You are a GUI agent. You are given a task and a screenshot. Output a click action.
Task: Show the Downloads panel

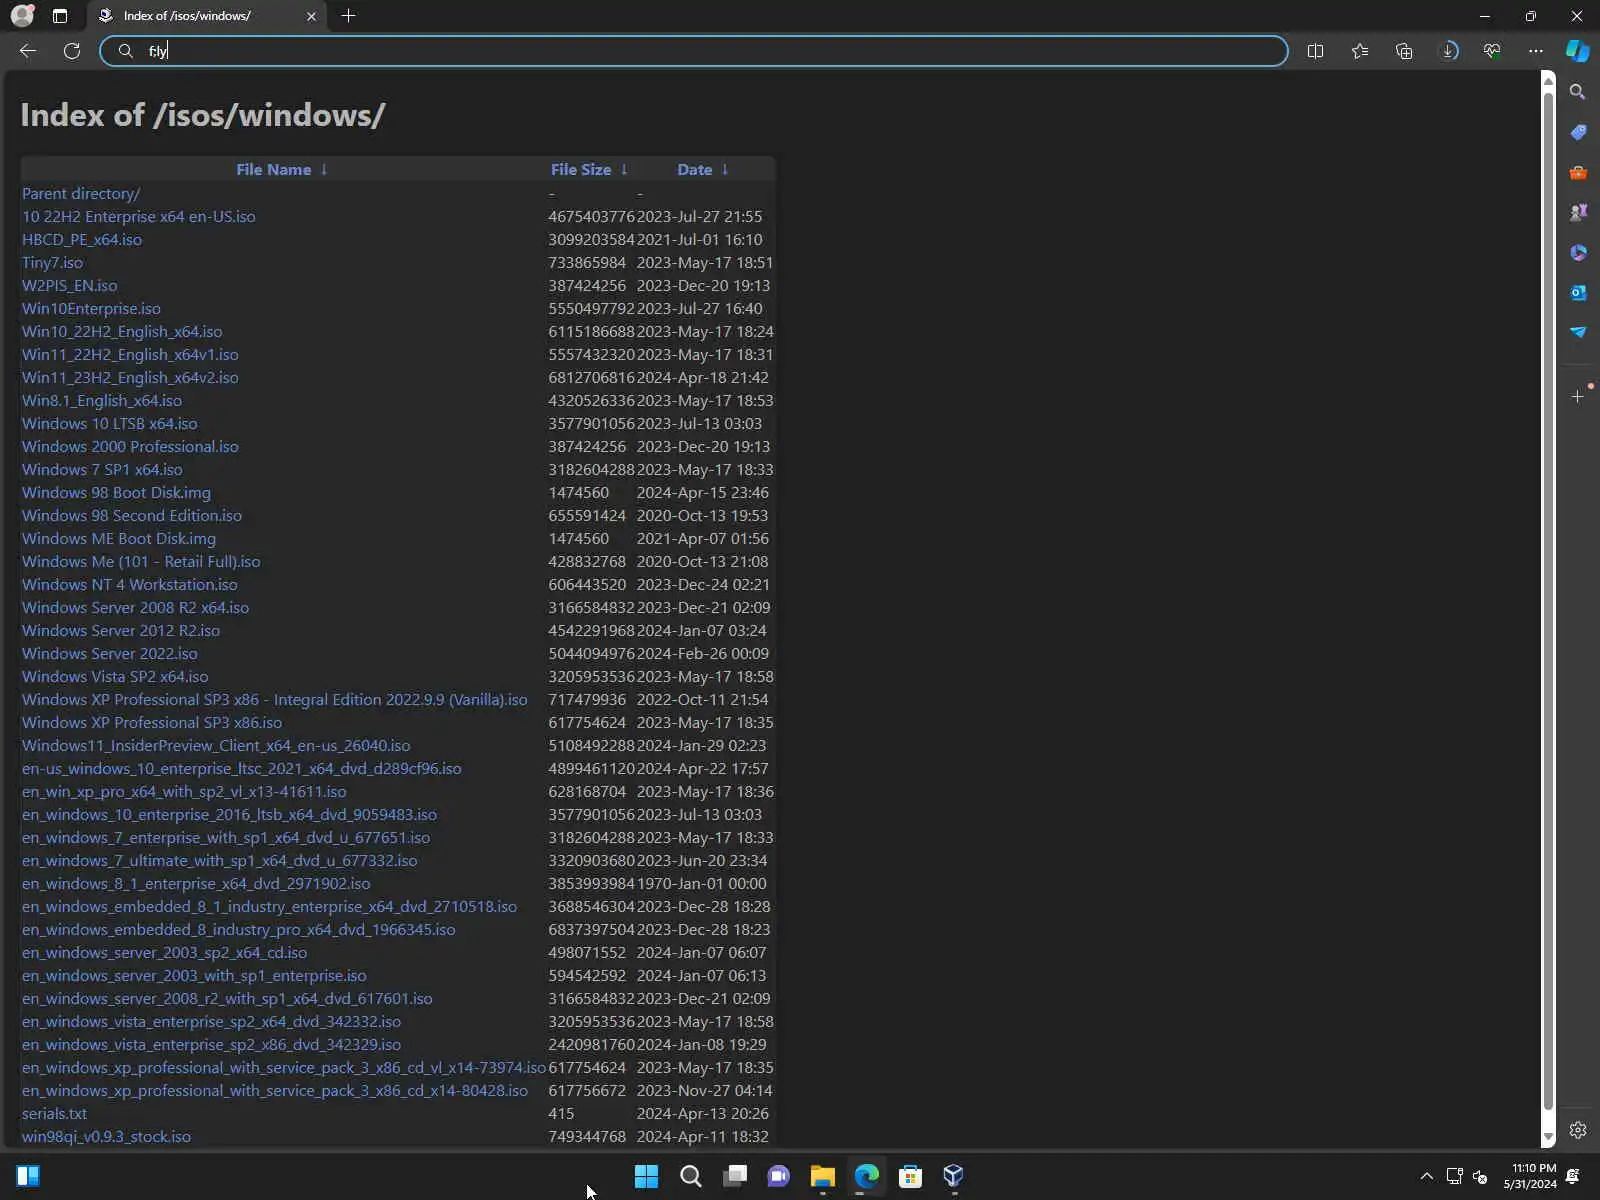coord(1449,51)
